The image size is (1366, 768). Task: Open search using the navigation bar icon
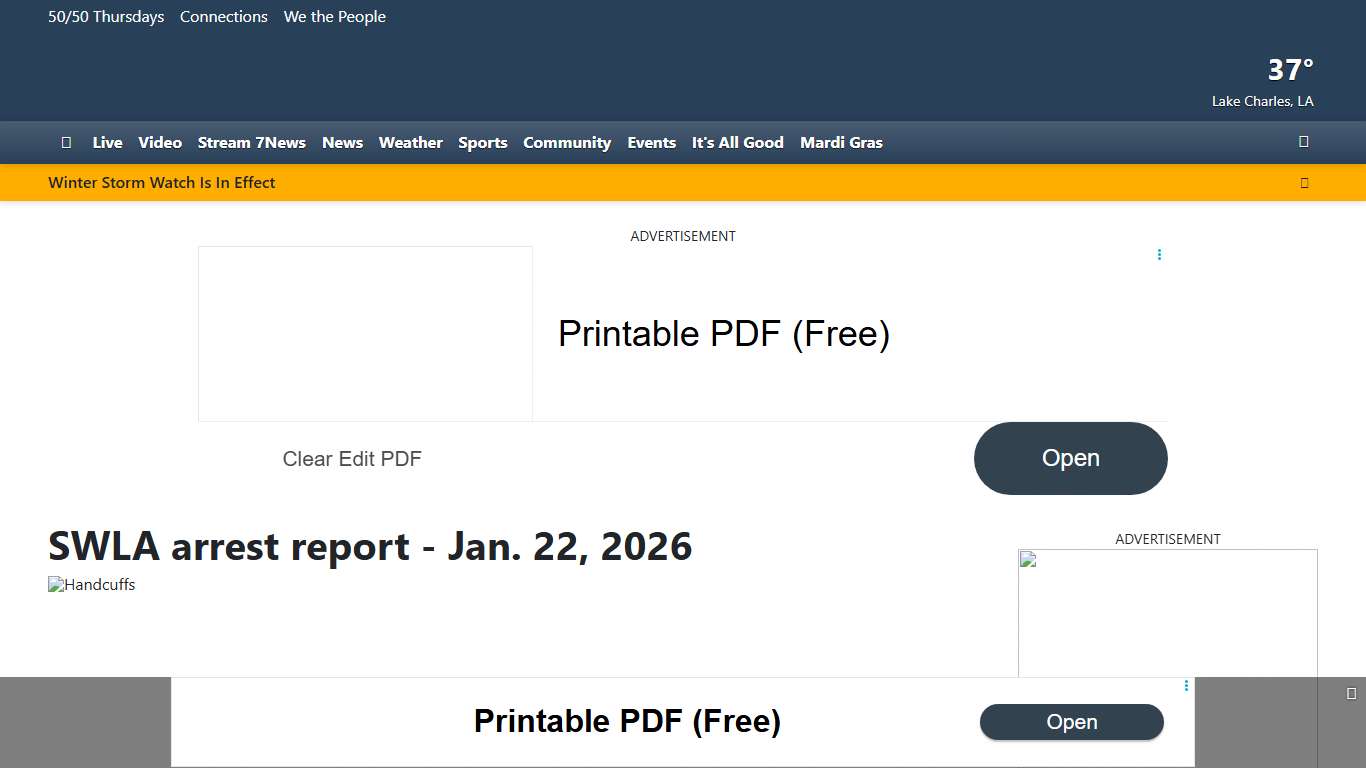(x=1303, y=142)
